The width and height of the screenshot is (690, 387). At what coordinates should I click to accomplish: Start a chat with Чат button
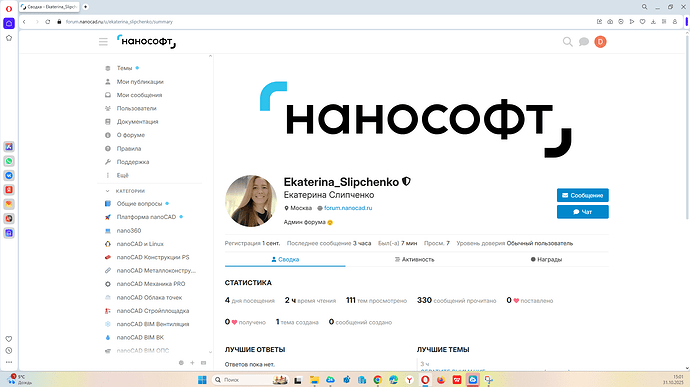[x=583, y=212]
